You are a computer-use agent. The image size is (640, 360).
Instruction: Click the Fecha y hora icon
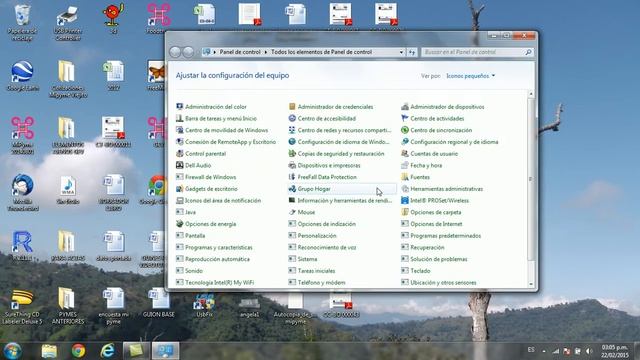pos(404,165)
